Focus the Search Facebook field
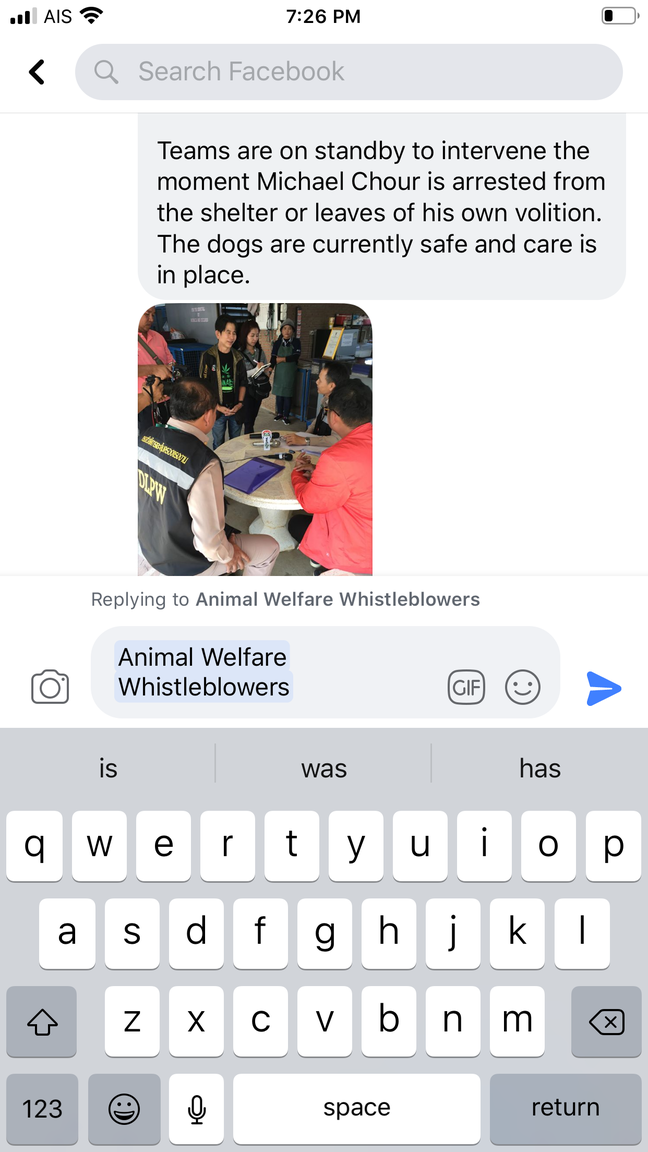This screenshot has width=648, height=1152. 349,71
